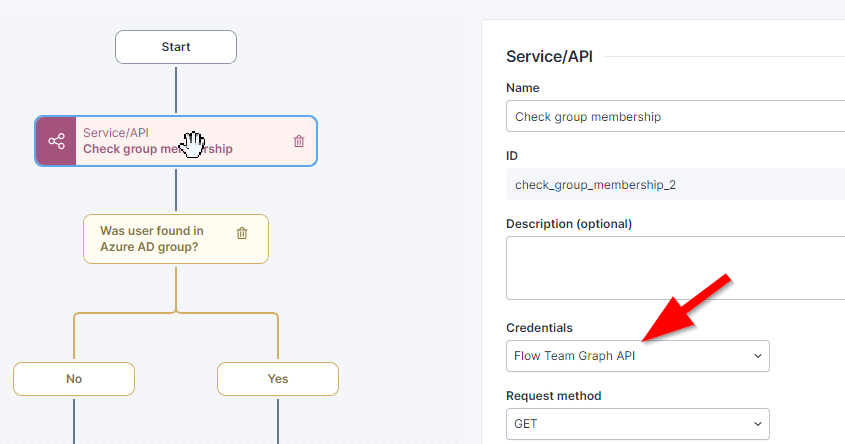Delete the Azure AD group condition node

pos(242,233)
